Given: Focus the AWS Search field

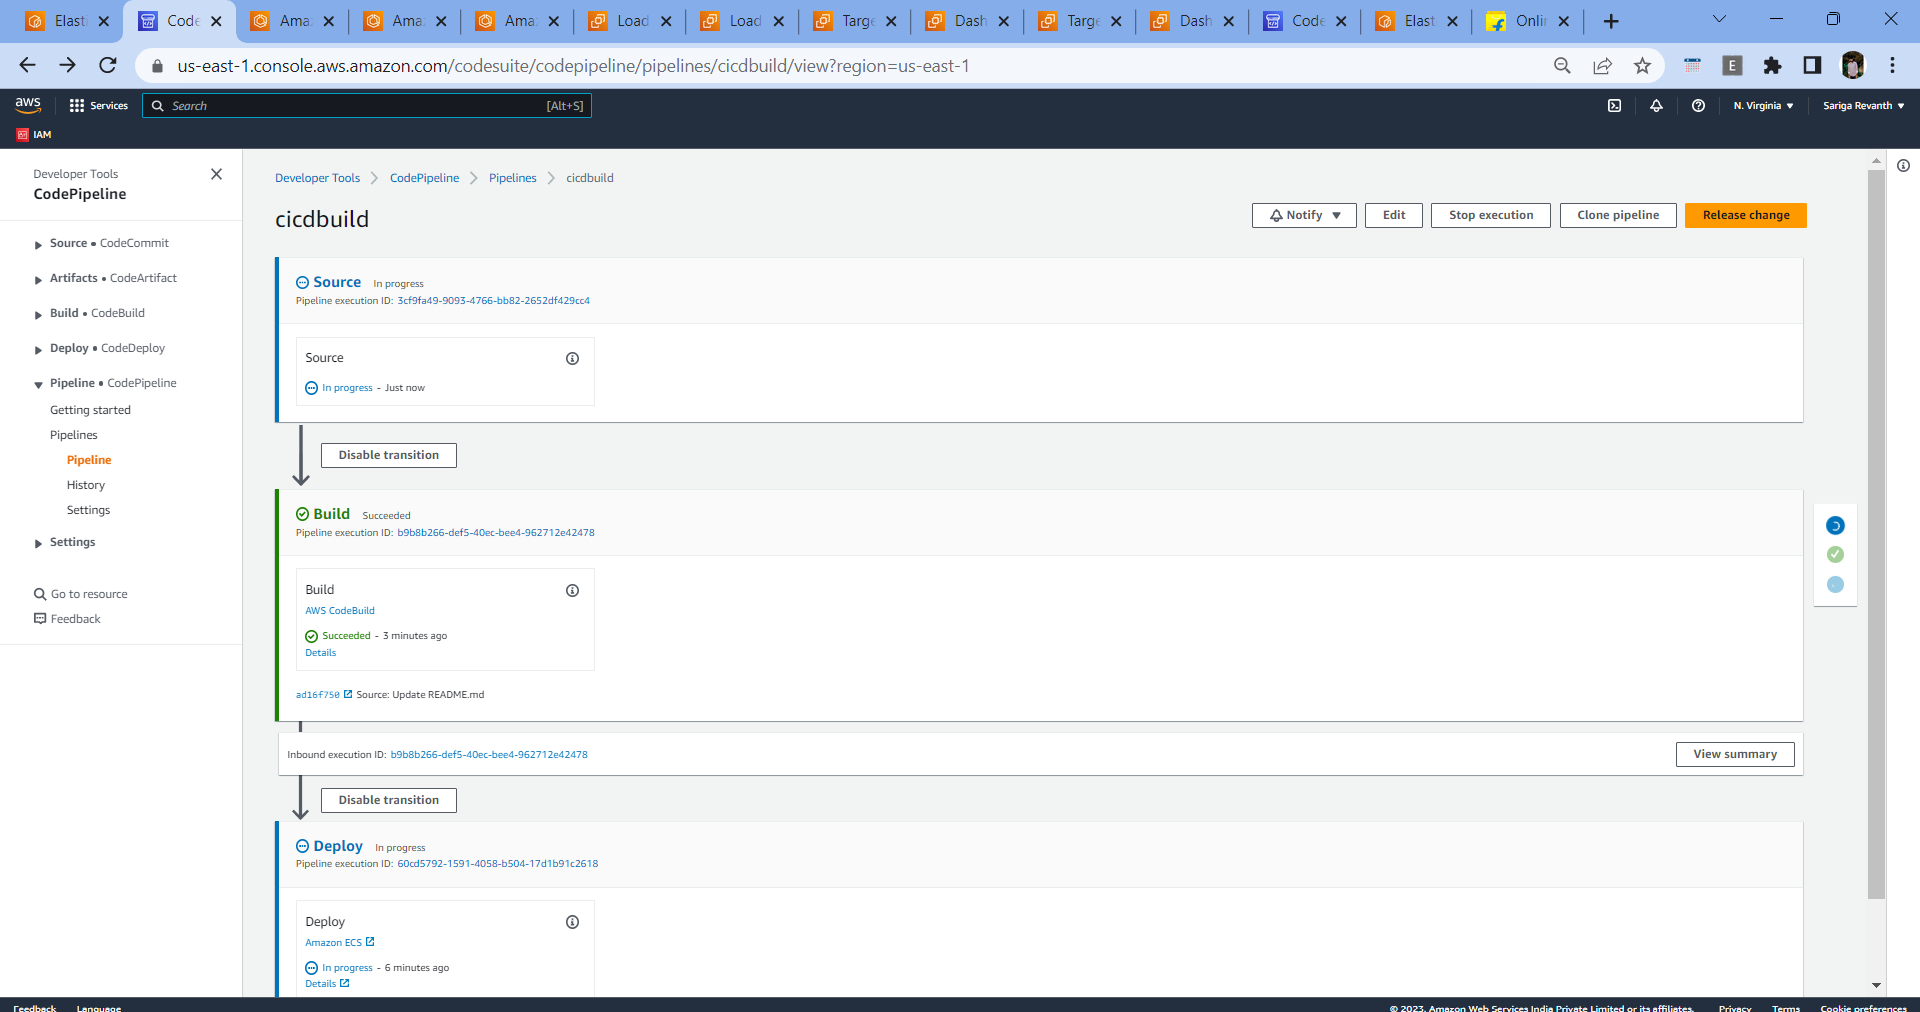Looking at the screenshot, I should [x=367, y=106].
